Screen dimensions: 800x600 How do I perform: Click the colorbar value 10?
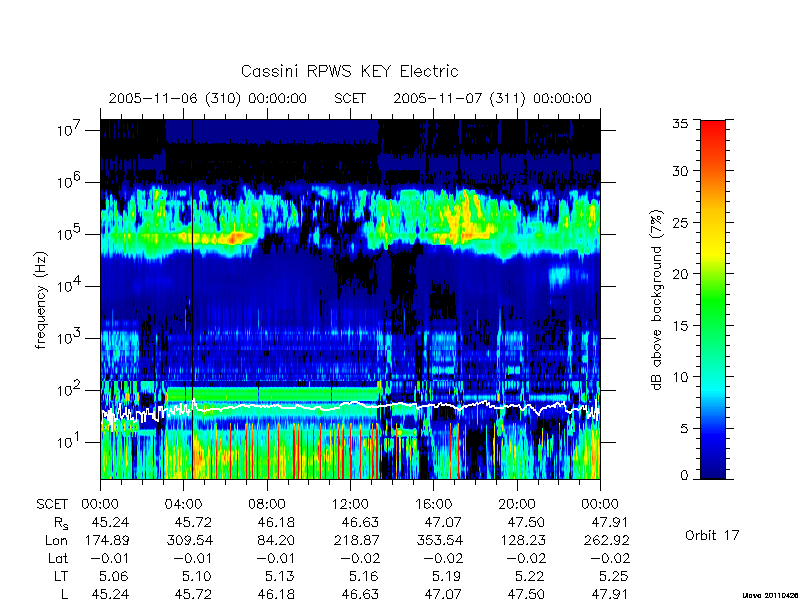[680, 377]
